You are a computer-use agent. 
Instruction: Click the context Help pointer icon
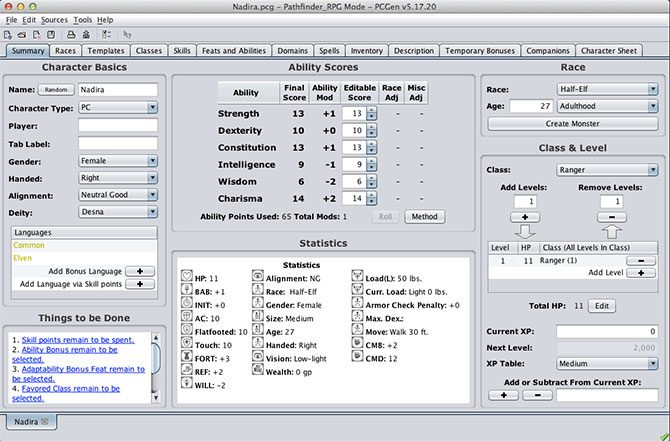coord(127,35)
